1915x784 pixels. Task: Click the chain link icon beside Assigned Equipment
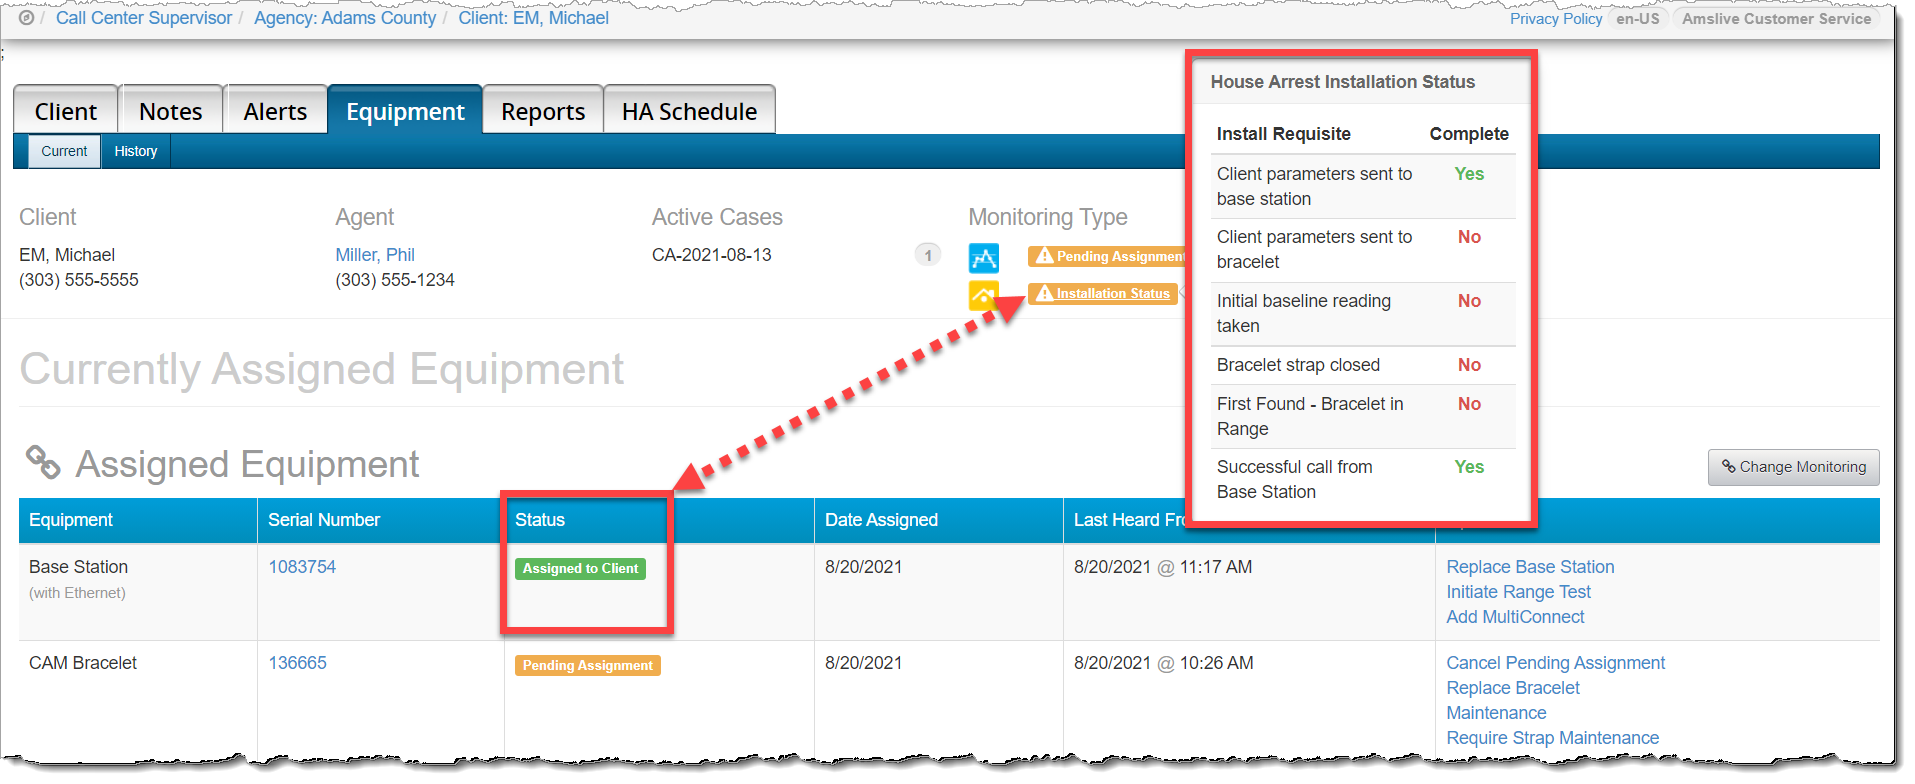tap(43, 463)
